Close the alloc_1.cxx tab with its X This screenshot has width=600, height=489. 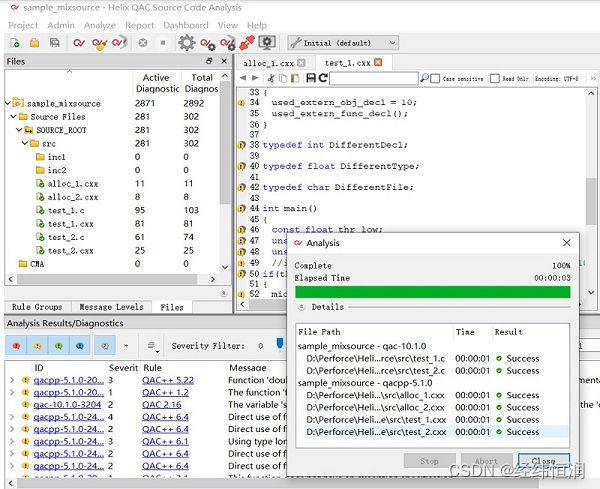pos(302,63)
